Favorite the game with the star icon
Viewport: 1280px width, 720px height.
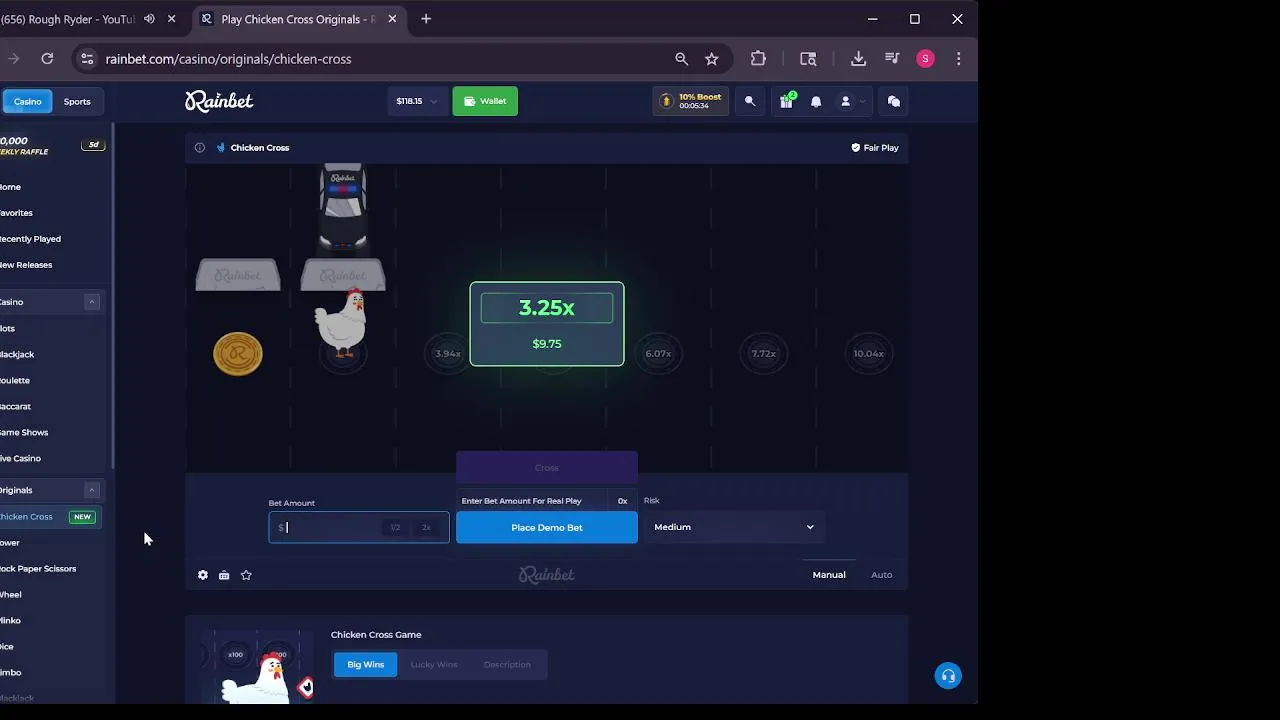[x=246, y=575]
